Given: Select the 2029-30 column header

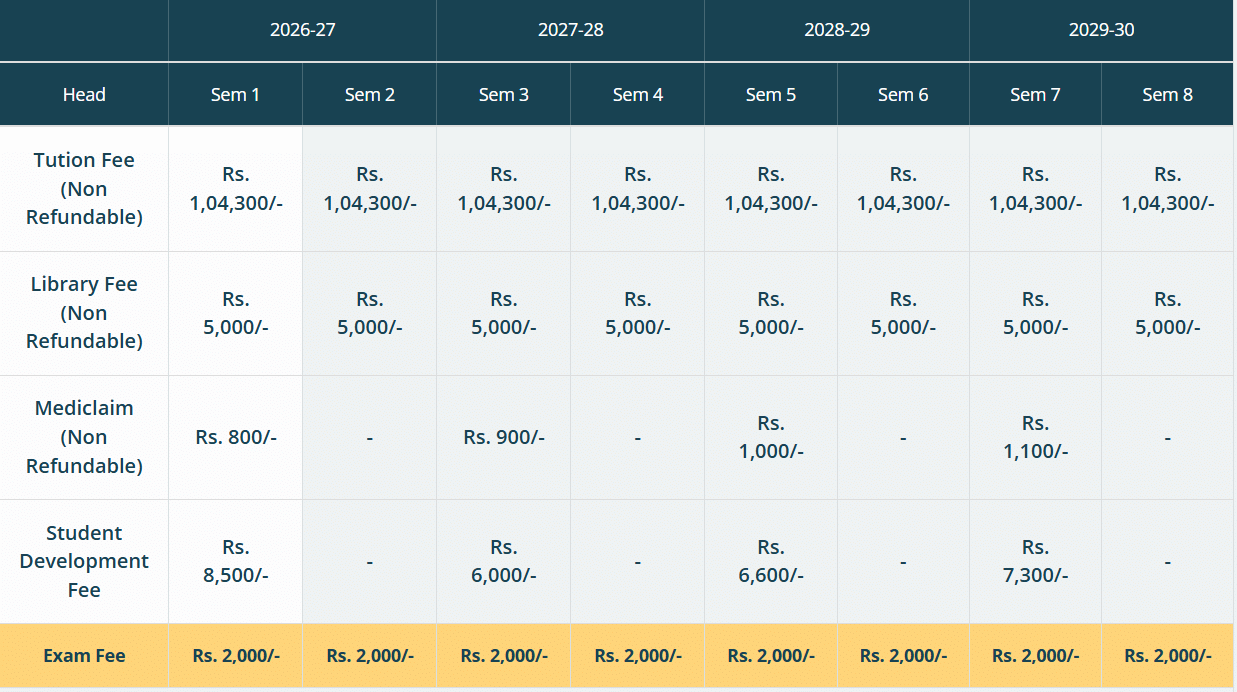Looking at the screenshot, I should 1102,30.
